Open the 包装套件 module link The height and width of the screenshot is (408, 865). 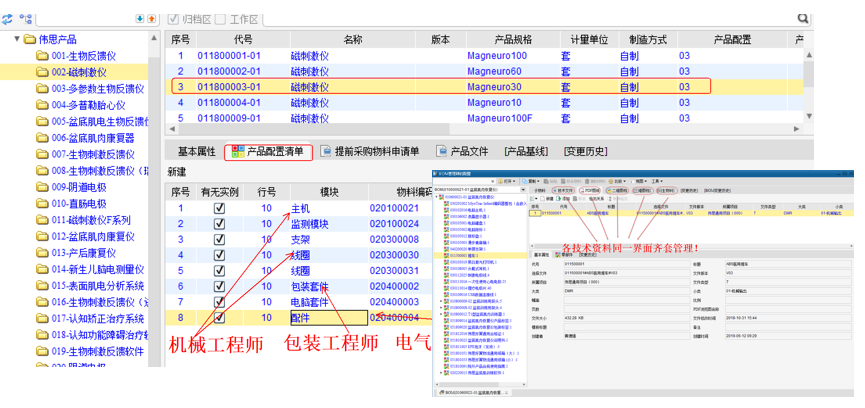tap(310, 286)
